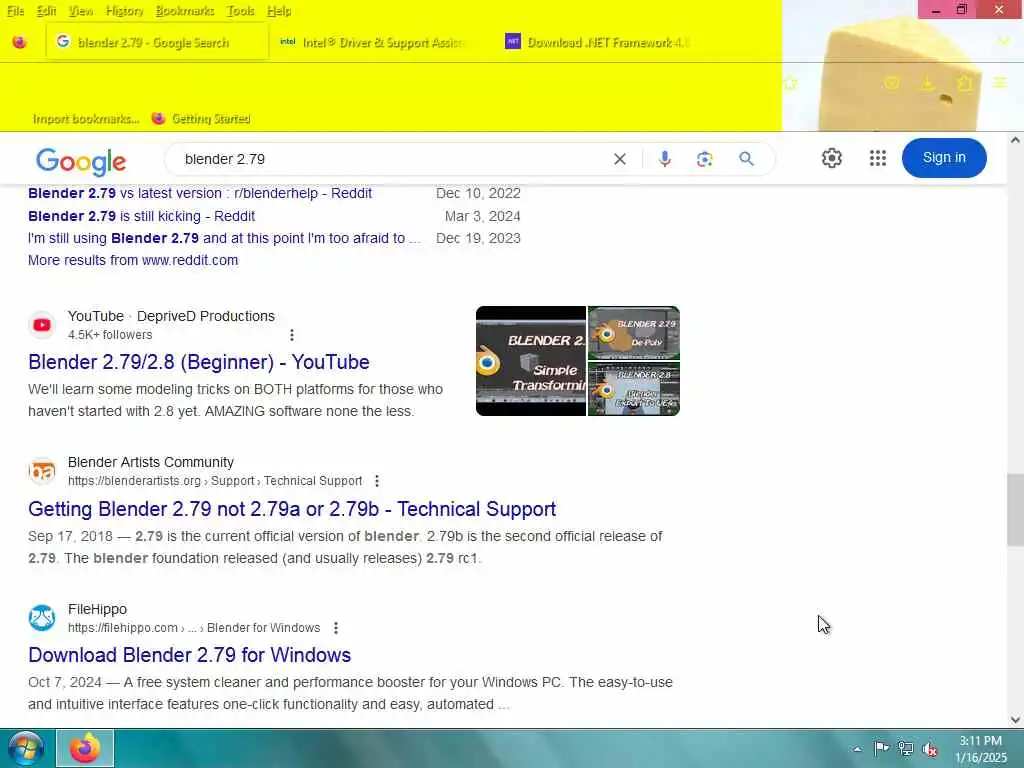Screen dimensions: 1024x768
Task: Open Firefox View icon left of tabs
Action: coord(20,42)
